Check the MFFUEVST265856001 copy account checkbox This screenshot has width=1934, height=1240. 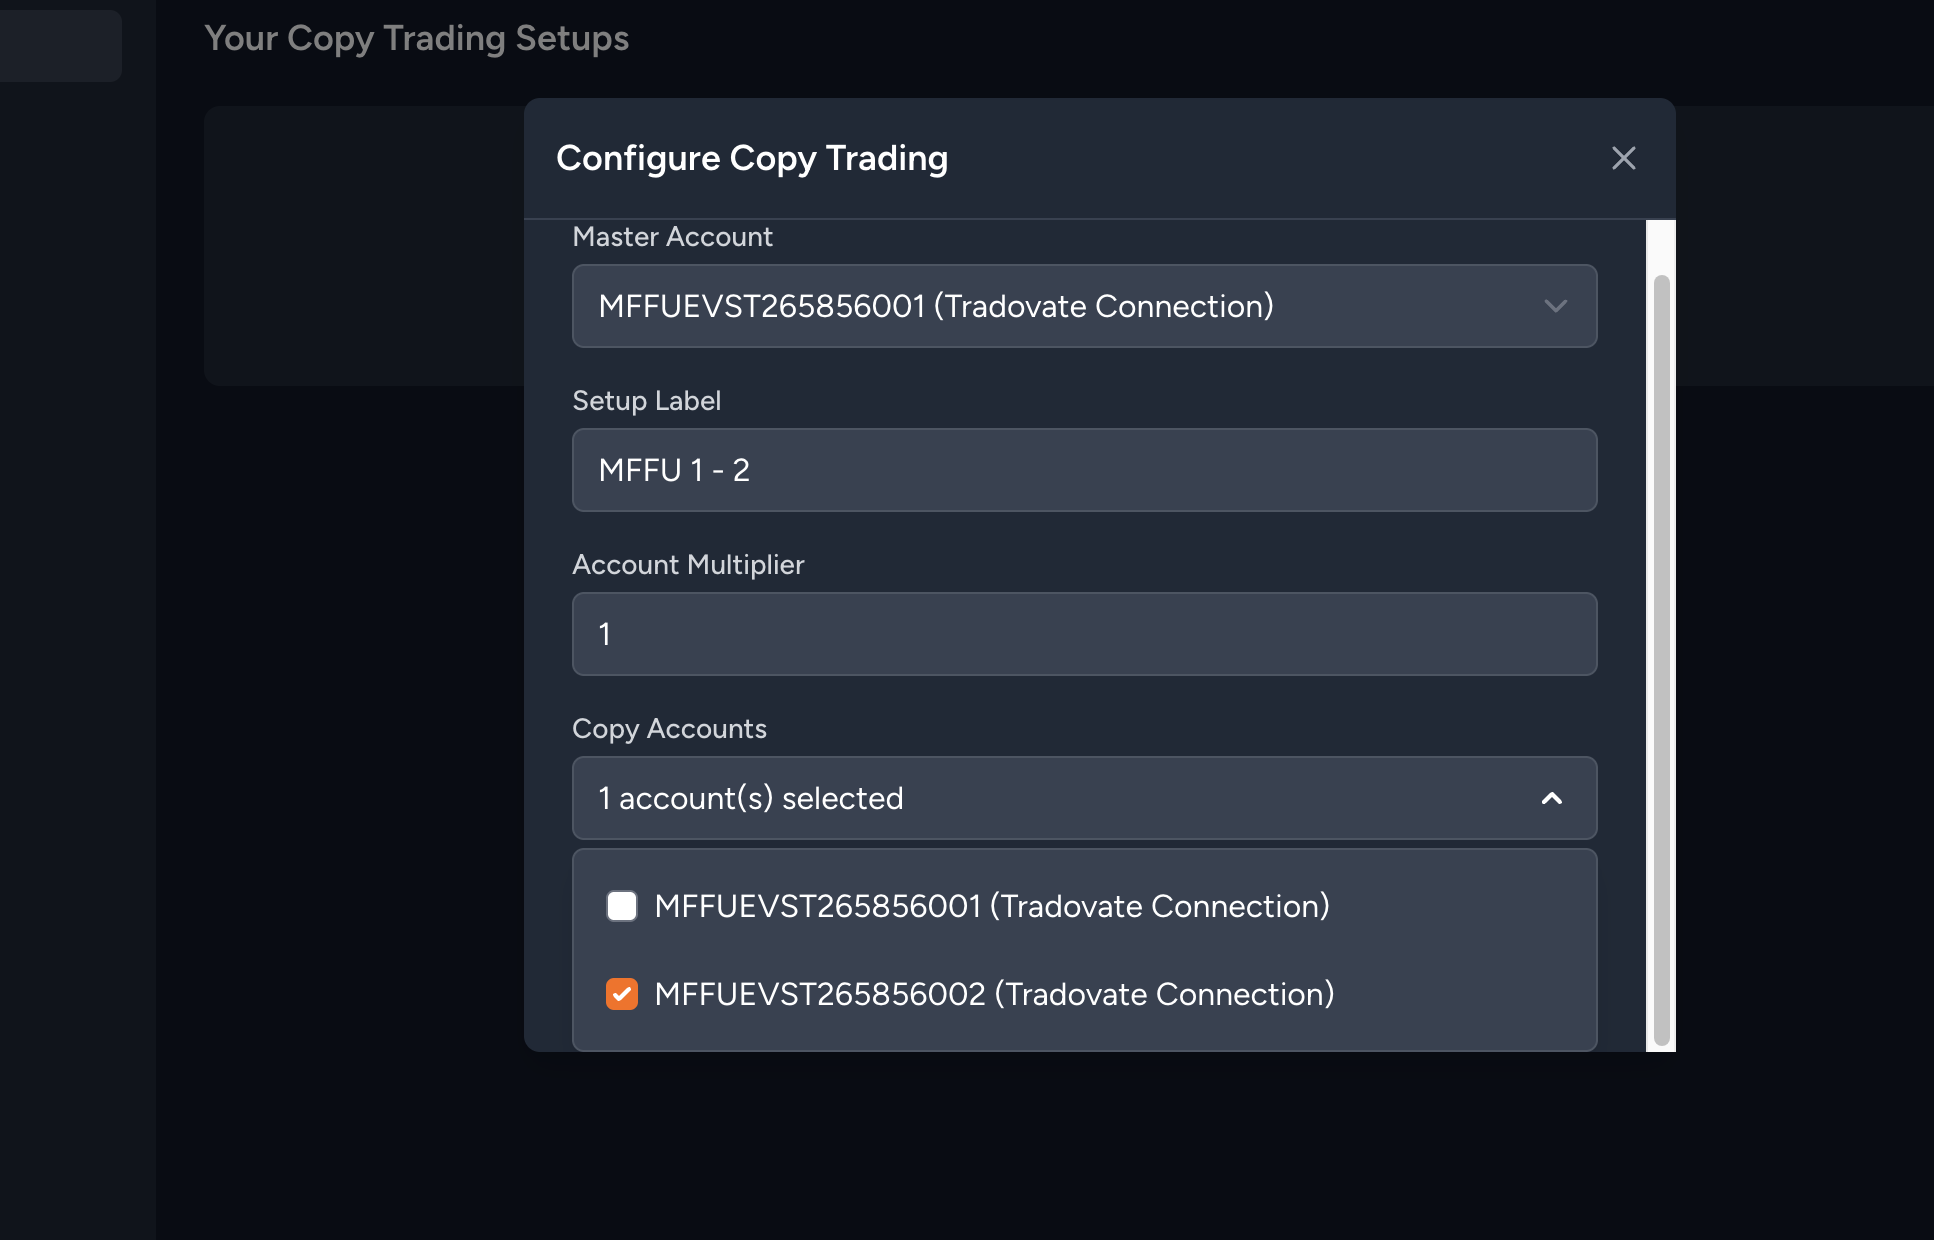coord(622,906)
